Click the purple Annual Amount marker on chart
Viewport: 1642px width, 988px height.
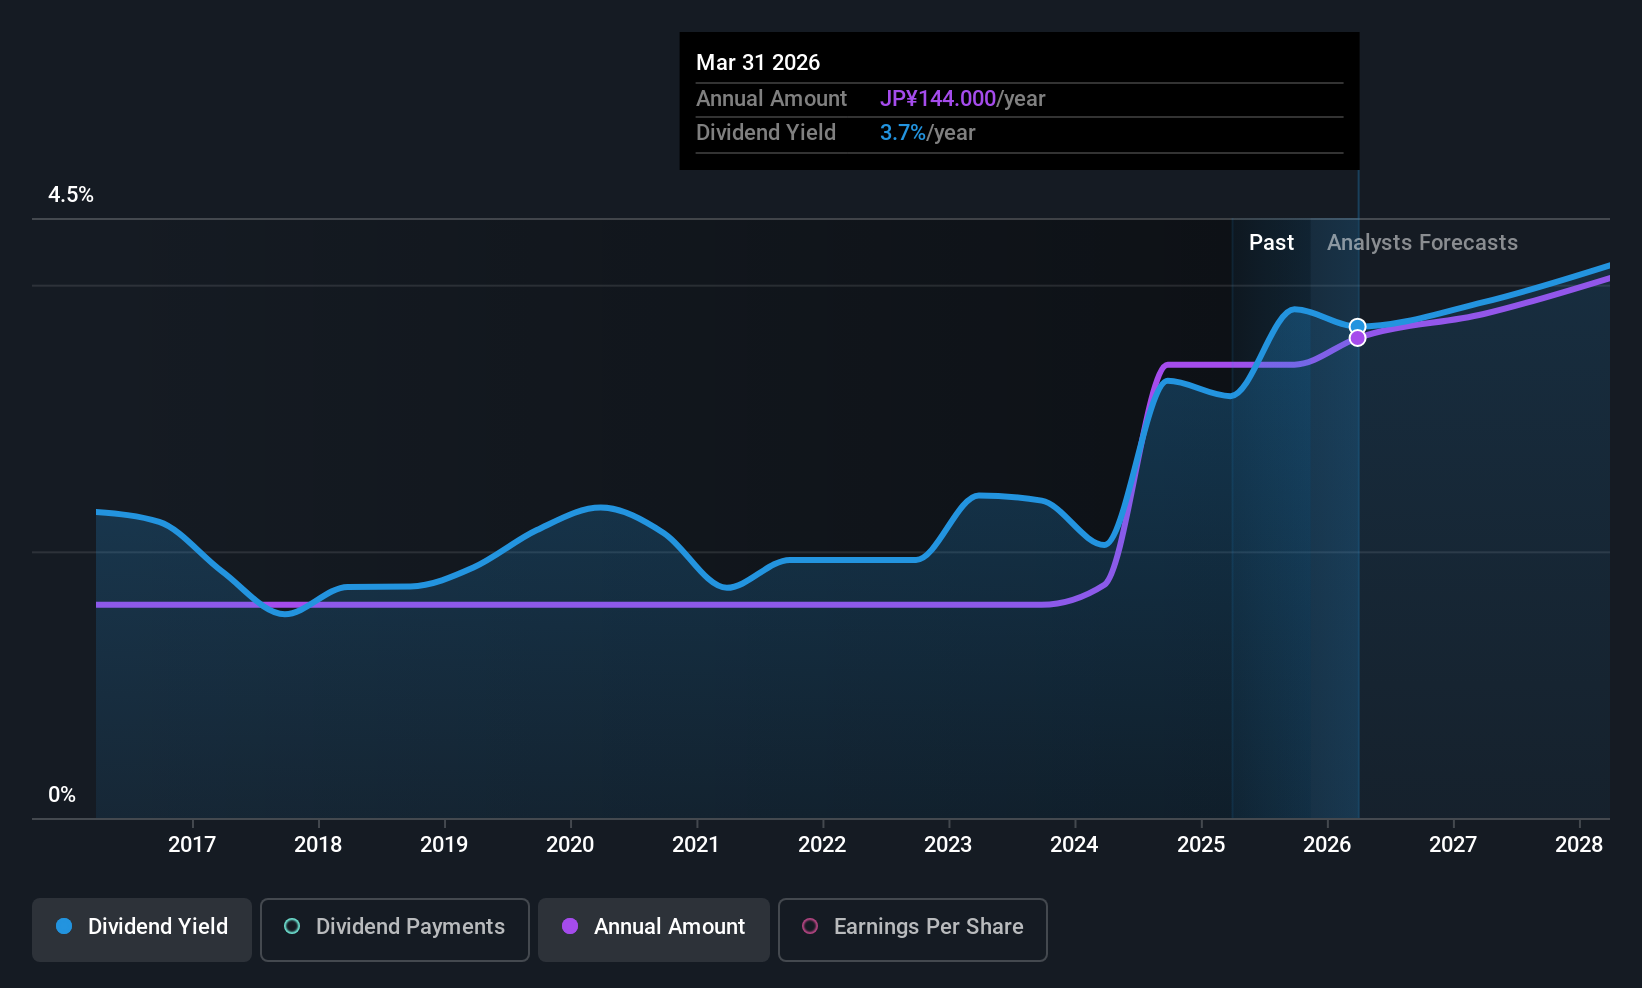click(x=1357, y=337)
